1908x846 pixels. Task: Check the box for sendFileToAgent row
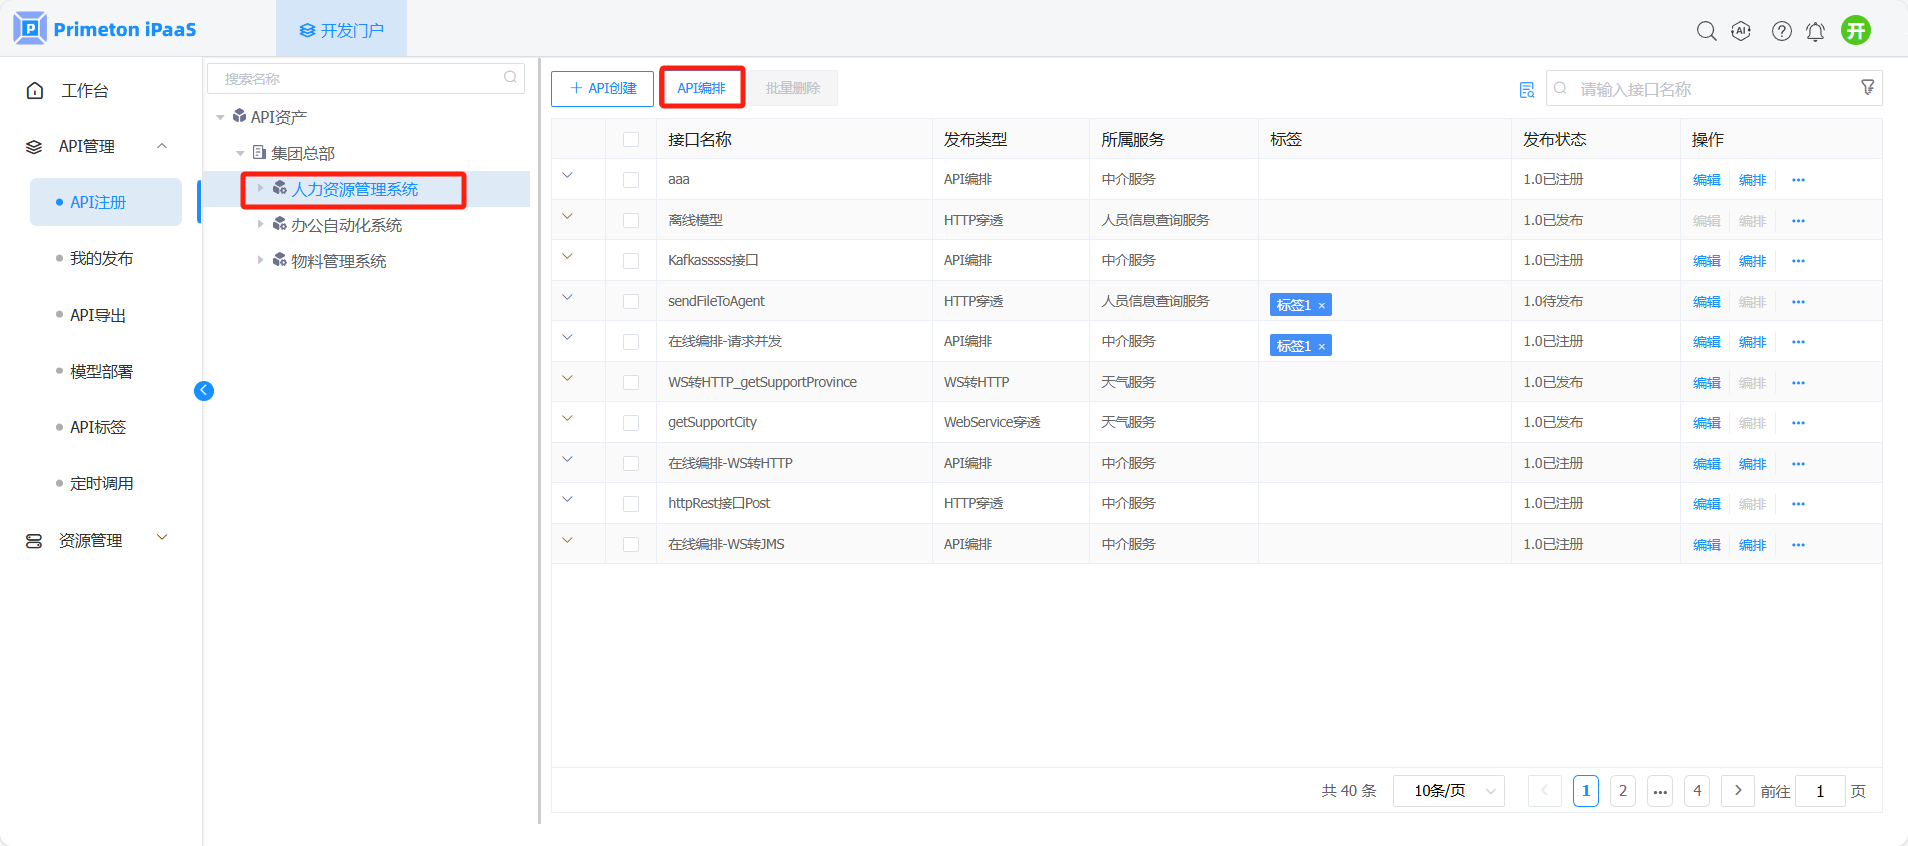pos(631,301)
